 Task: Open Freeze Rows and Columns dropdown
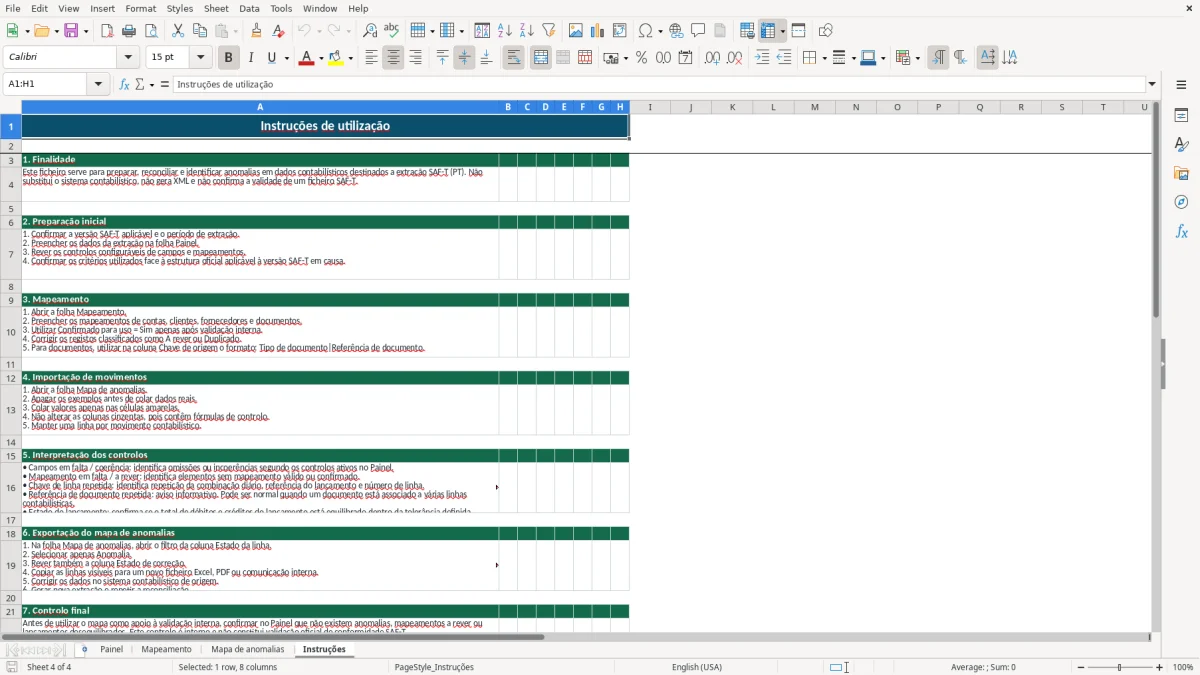[x=783, y=31]
